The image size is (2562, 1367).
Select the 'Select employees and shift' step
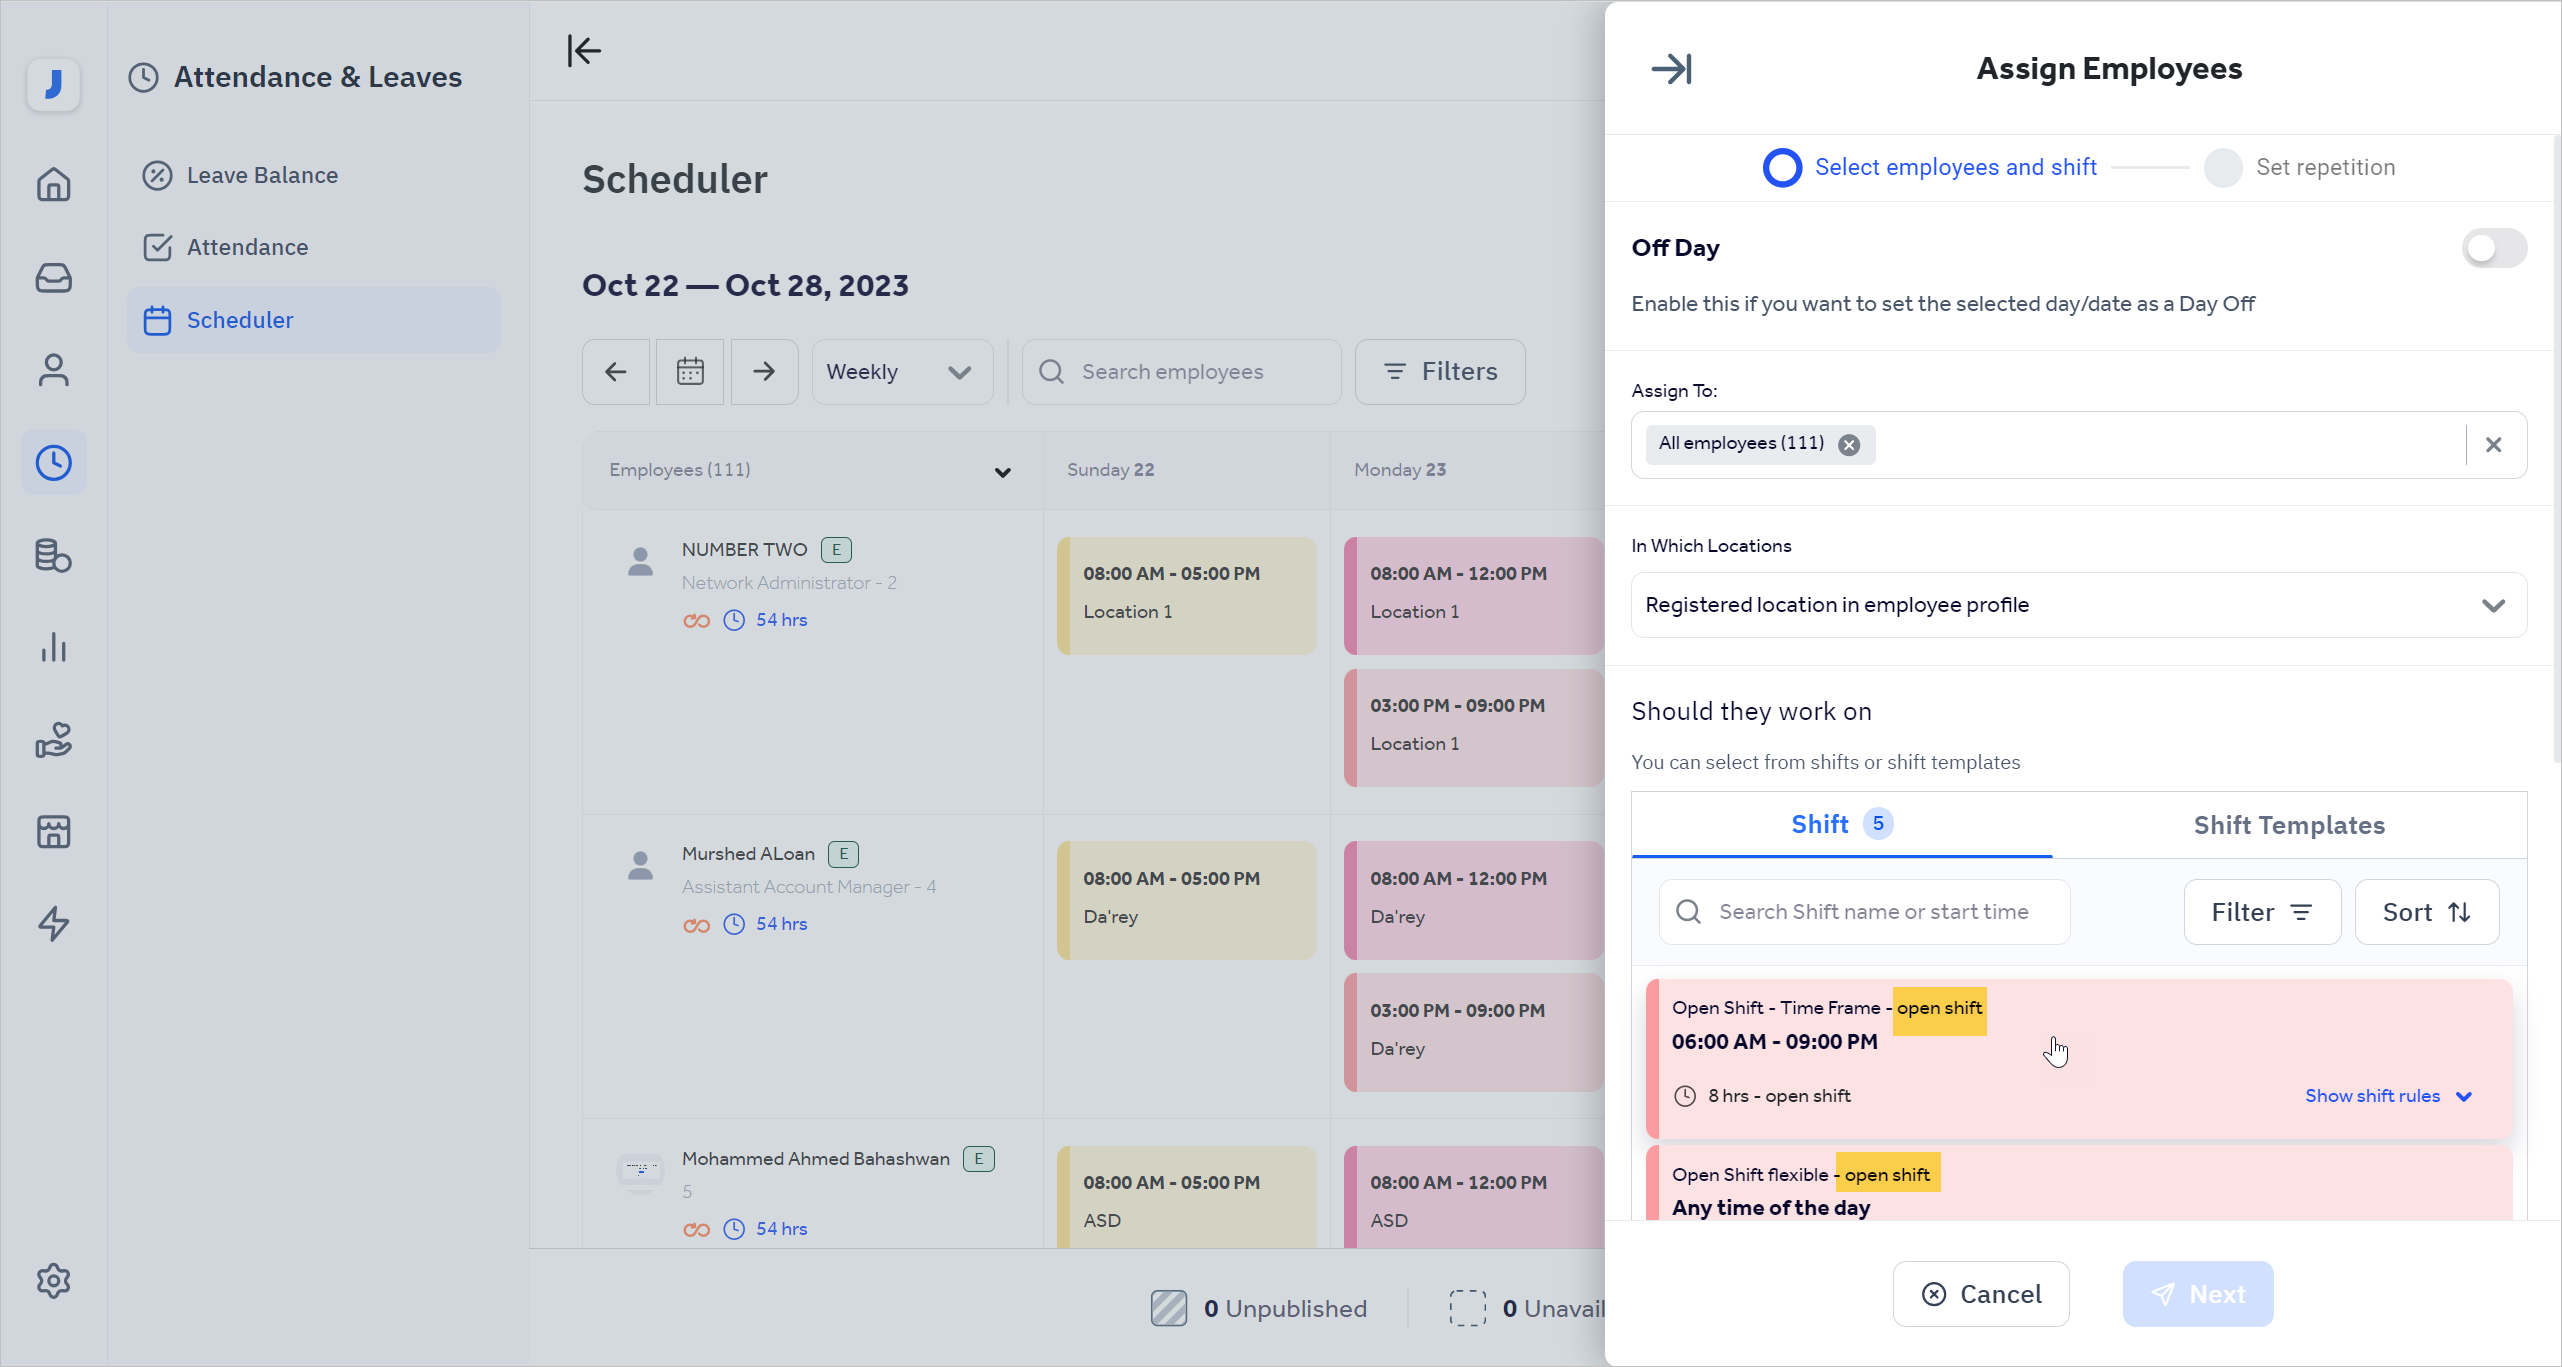(1782, 167)
